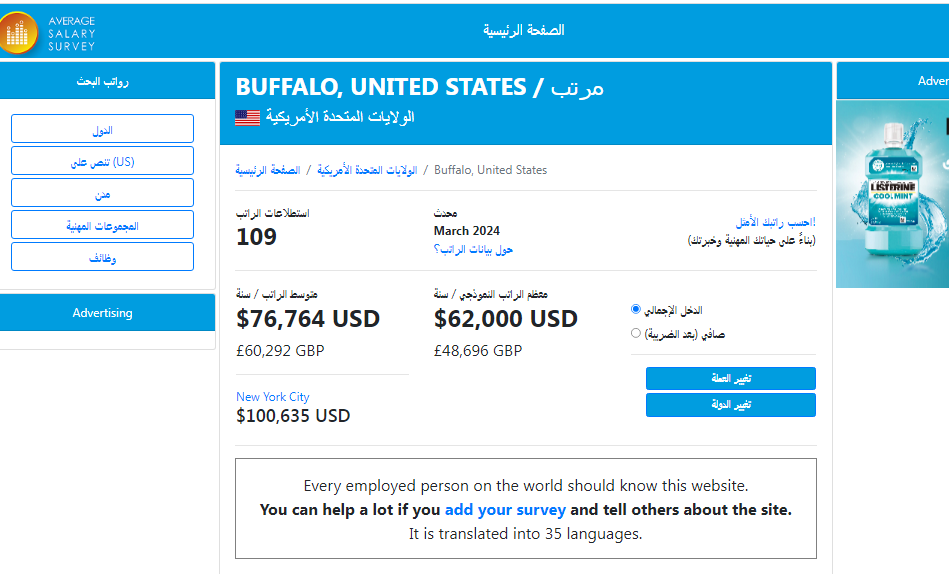Image resolution: width=949 pixels, height=574 pixels.
Task: Open the cities (مدن) sidebar button
Action: tap(102, 193)
